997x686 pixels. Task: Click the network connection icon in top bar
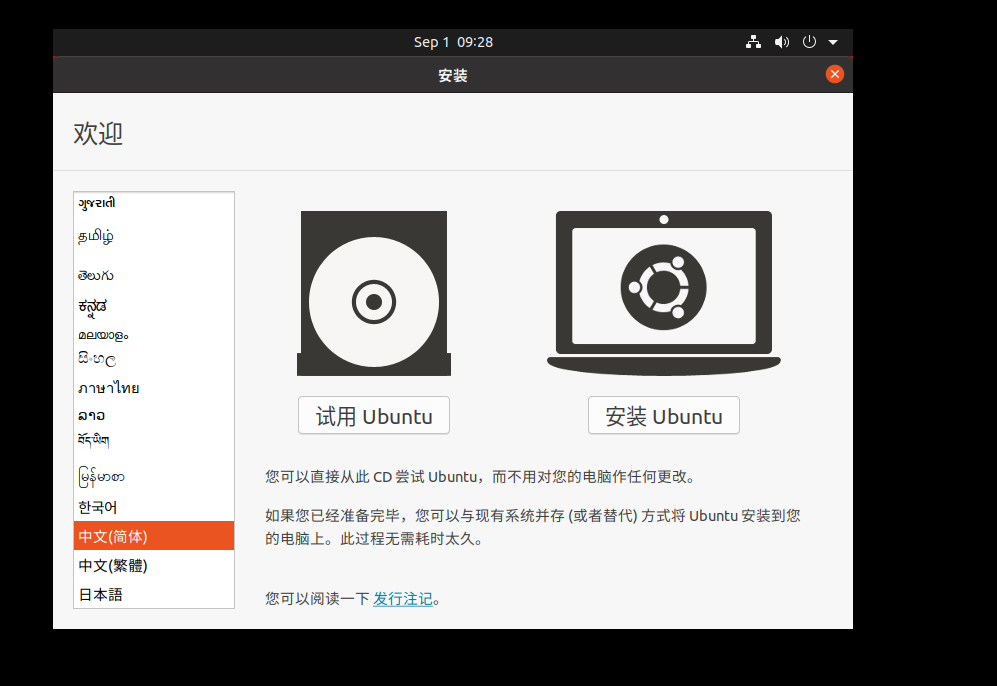pos(753,42)
